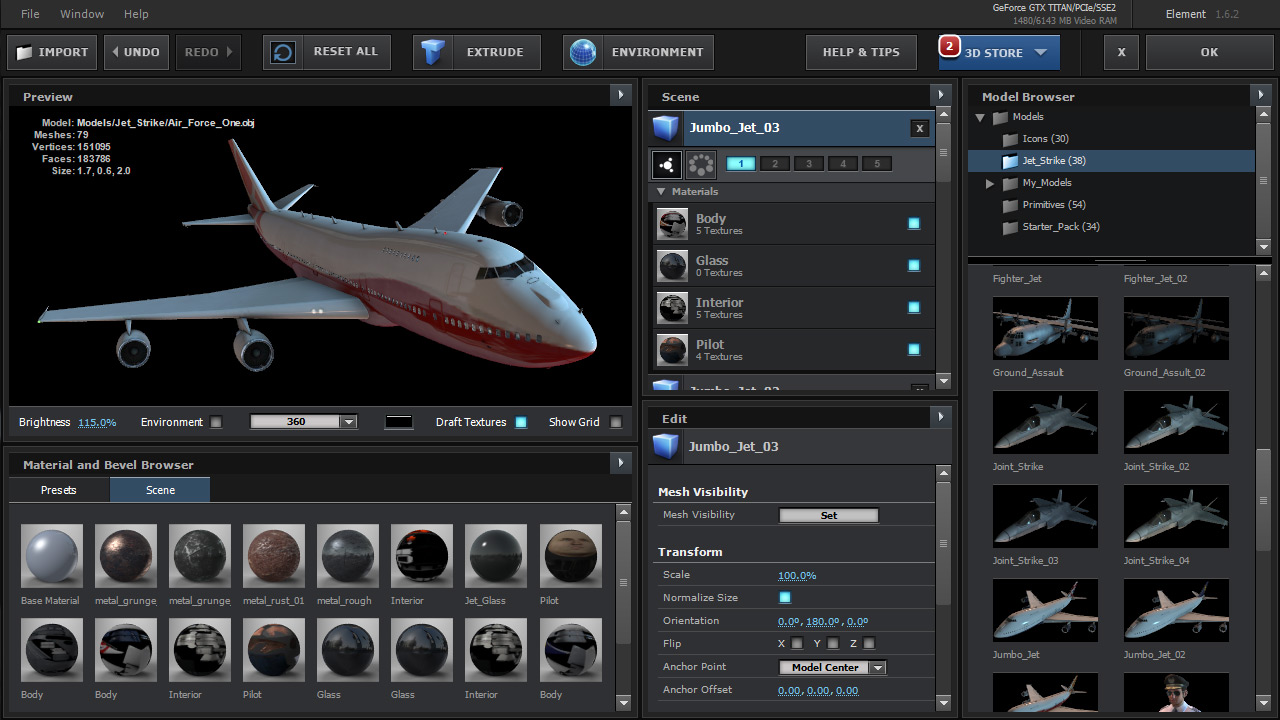Switch to the Presets tab
1280x720 pixels.
click(59, 490)
